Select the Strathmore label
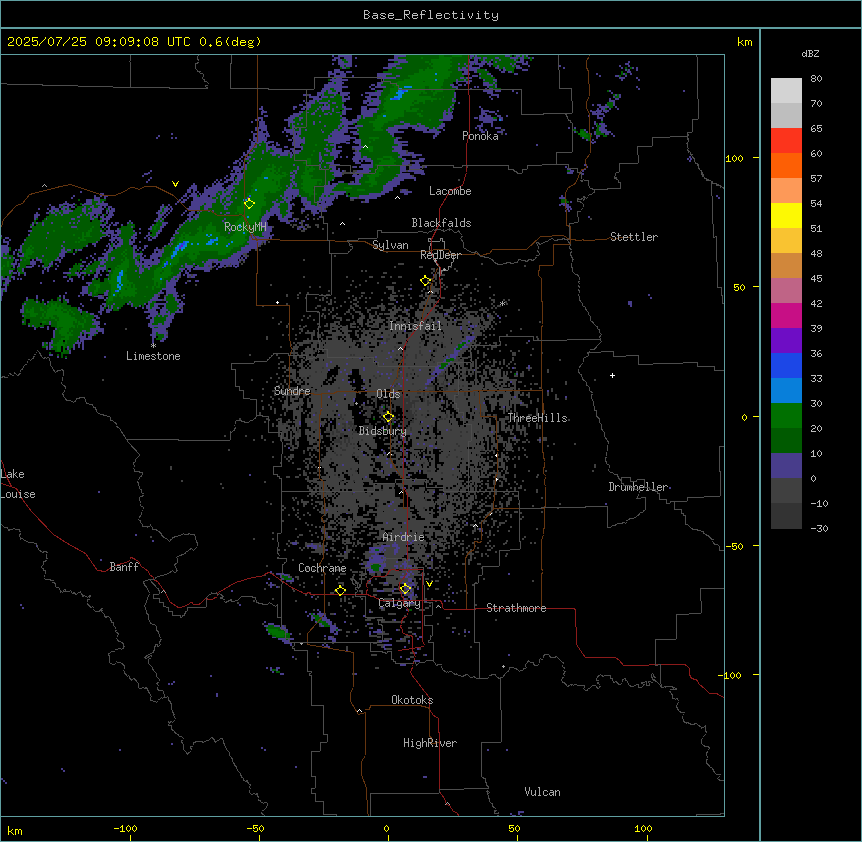 click(516, 608)
